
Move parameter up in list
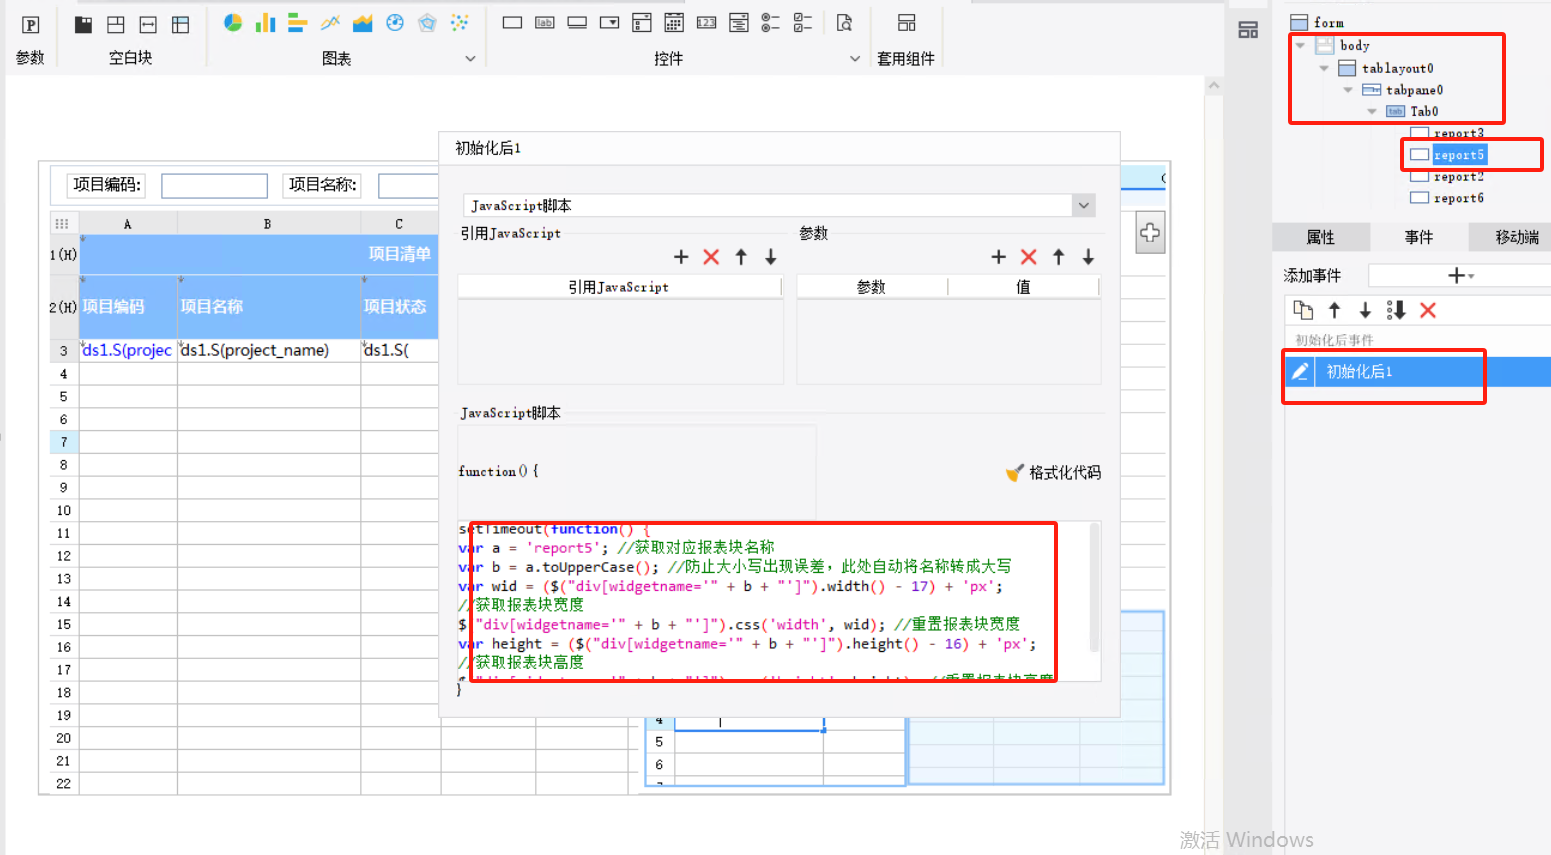pos(1058,257)
